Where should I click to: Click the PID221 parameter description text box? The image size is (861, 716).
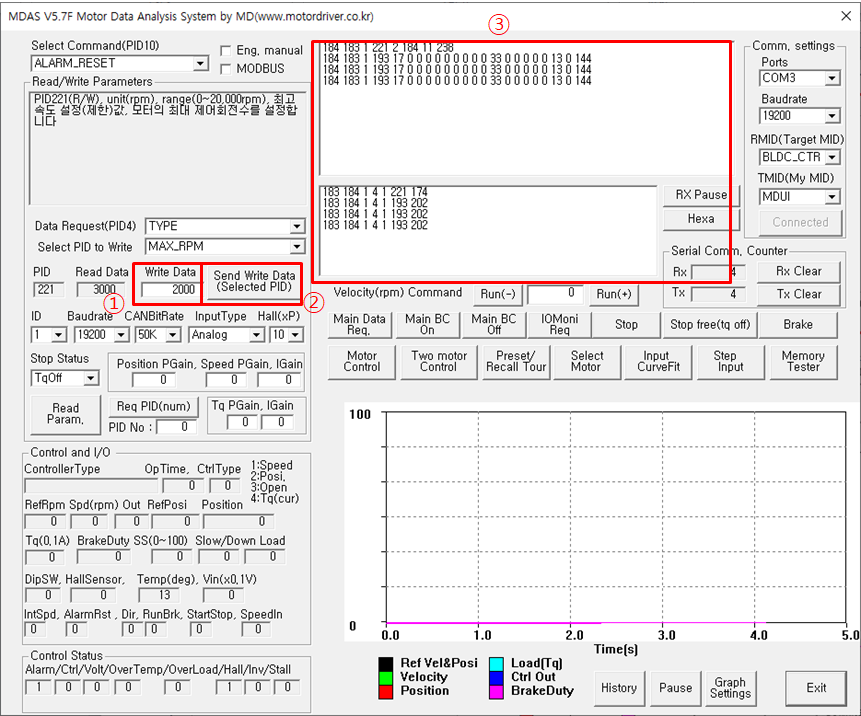click(x=167, y=148)
